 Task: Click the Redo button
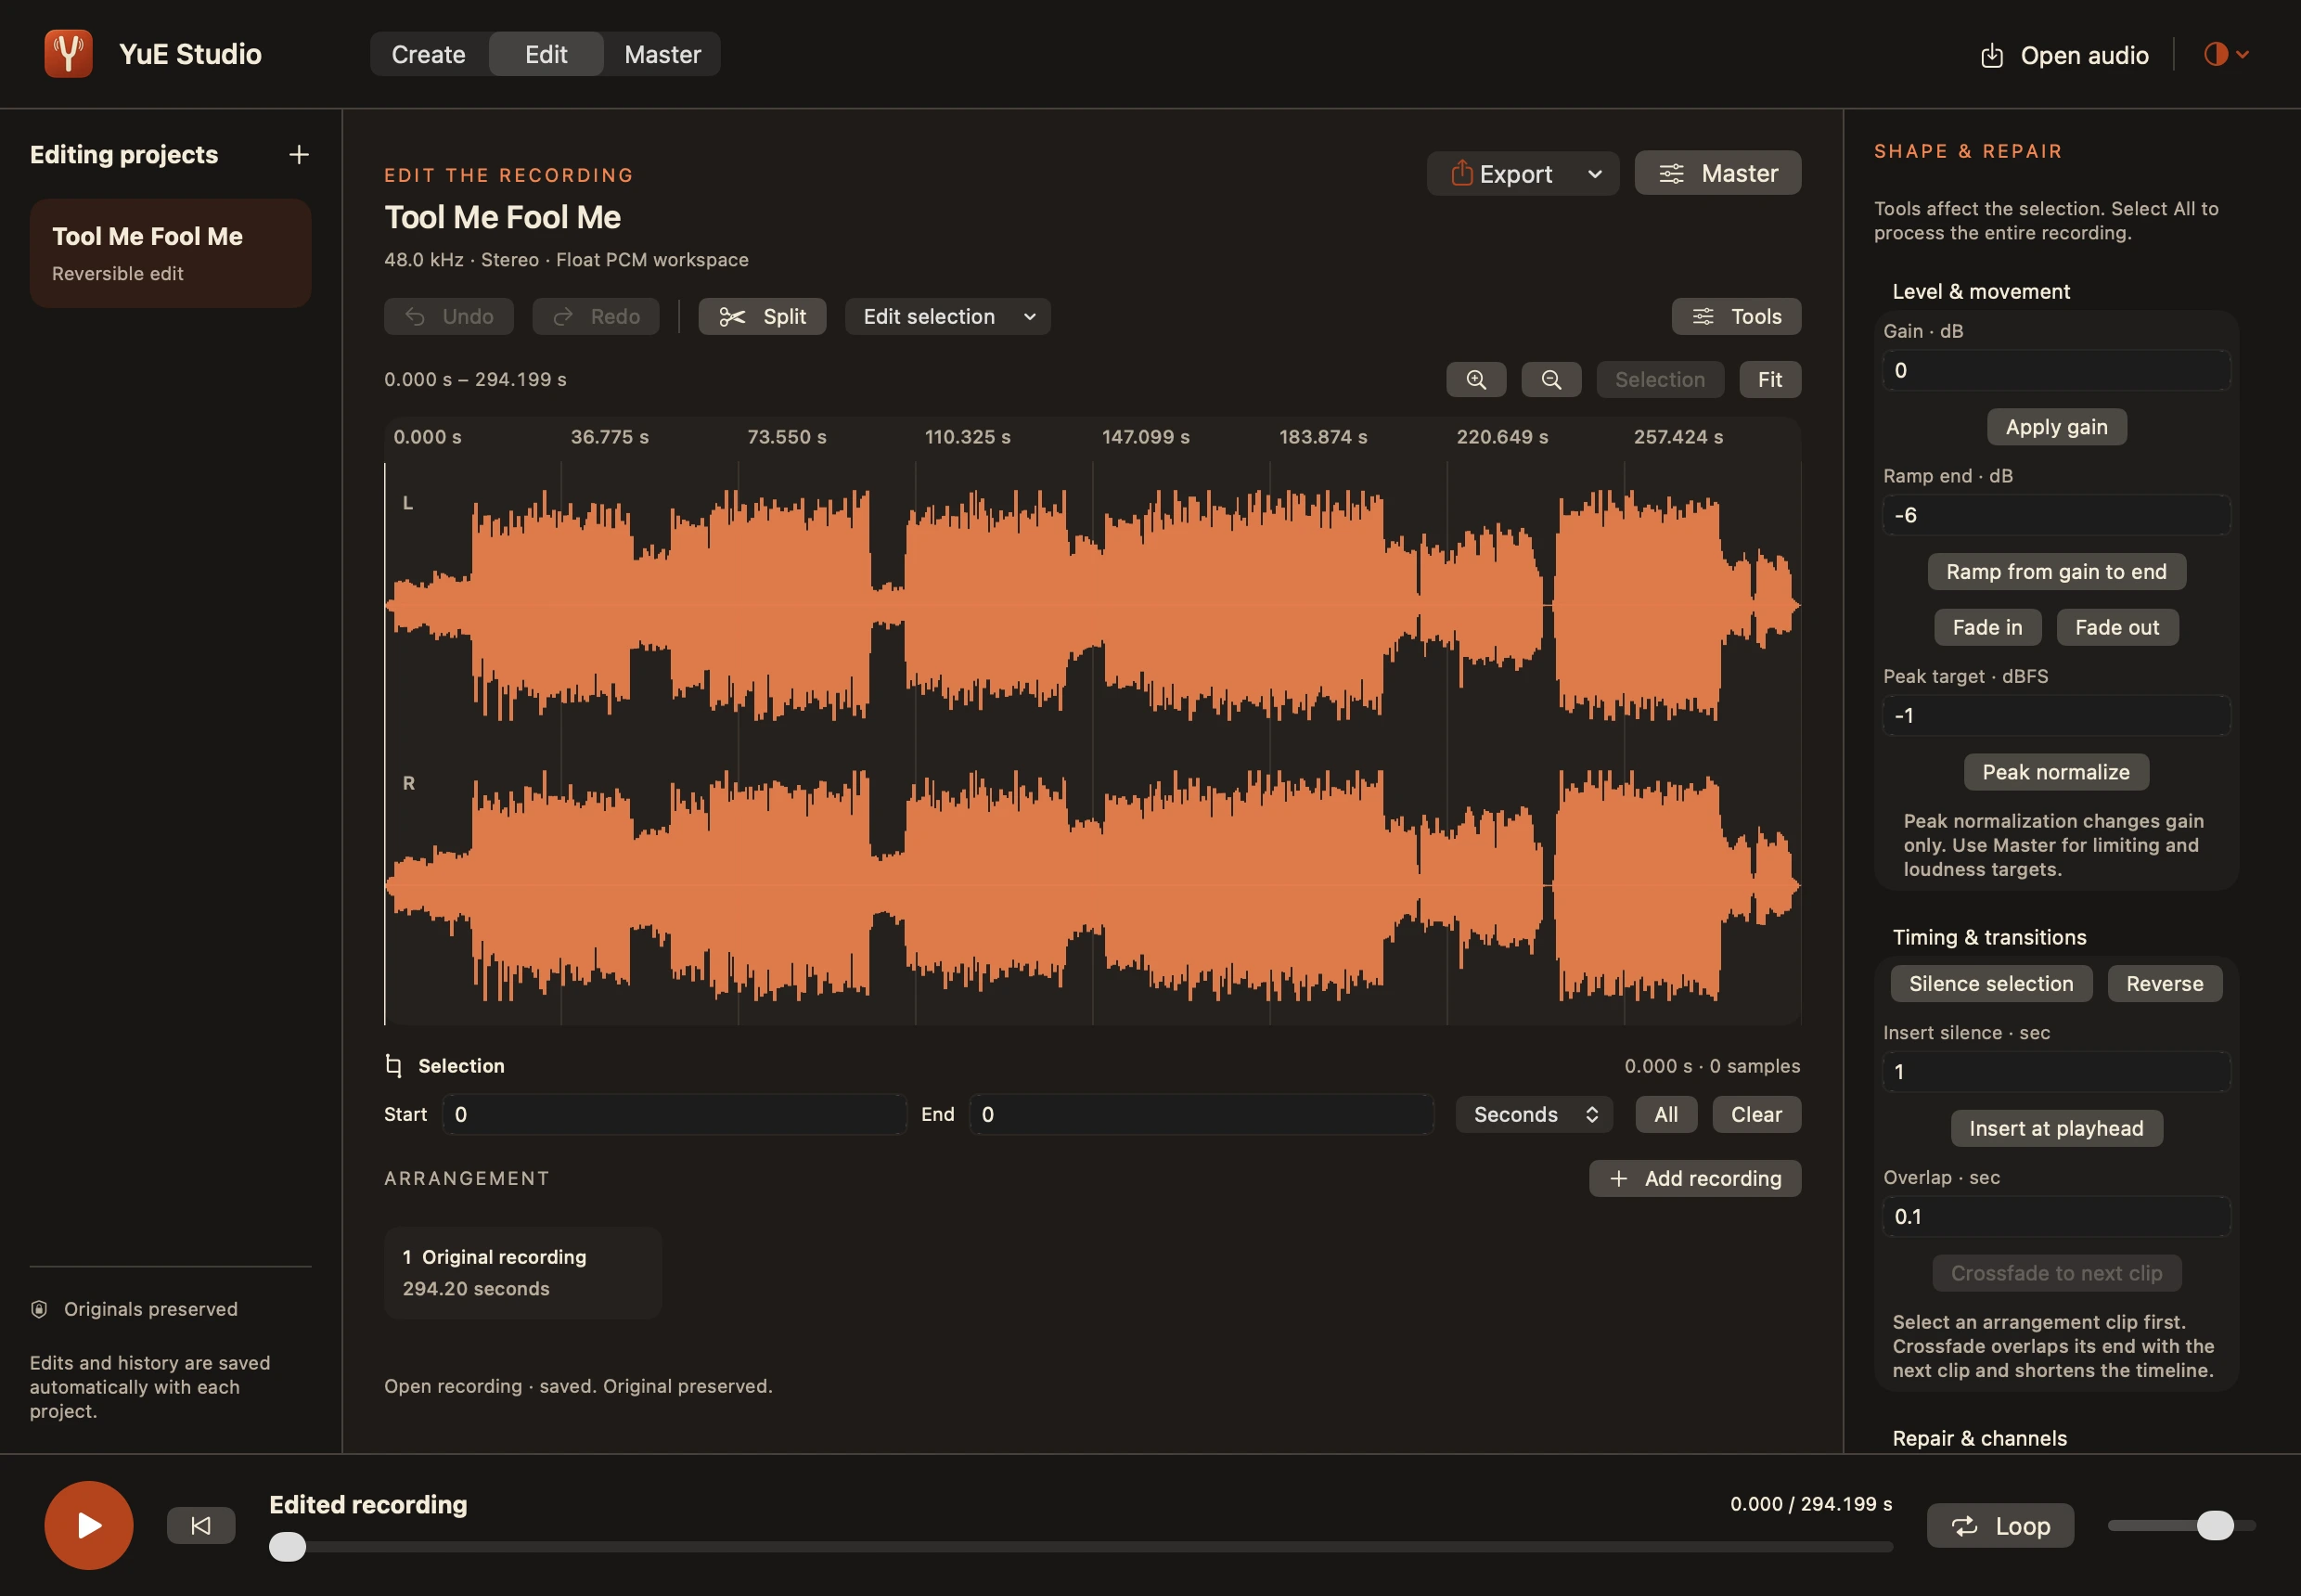(596, 317)
